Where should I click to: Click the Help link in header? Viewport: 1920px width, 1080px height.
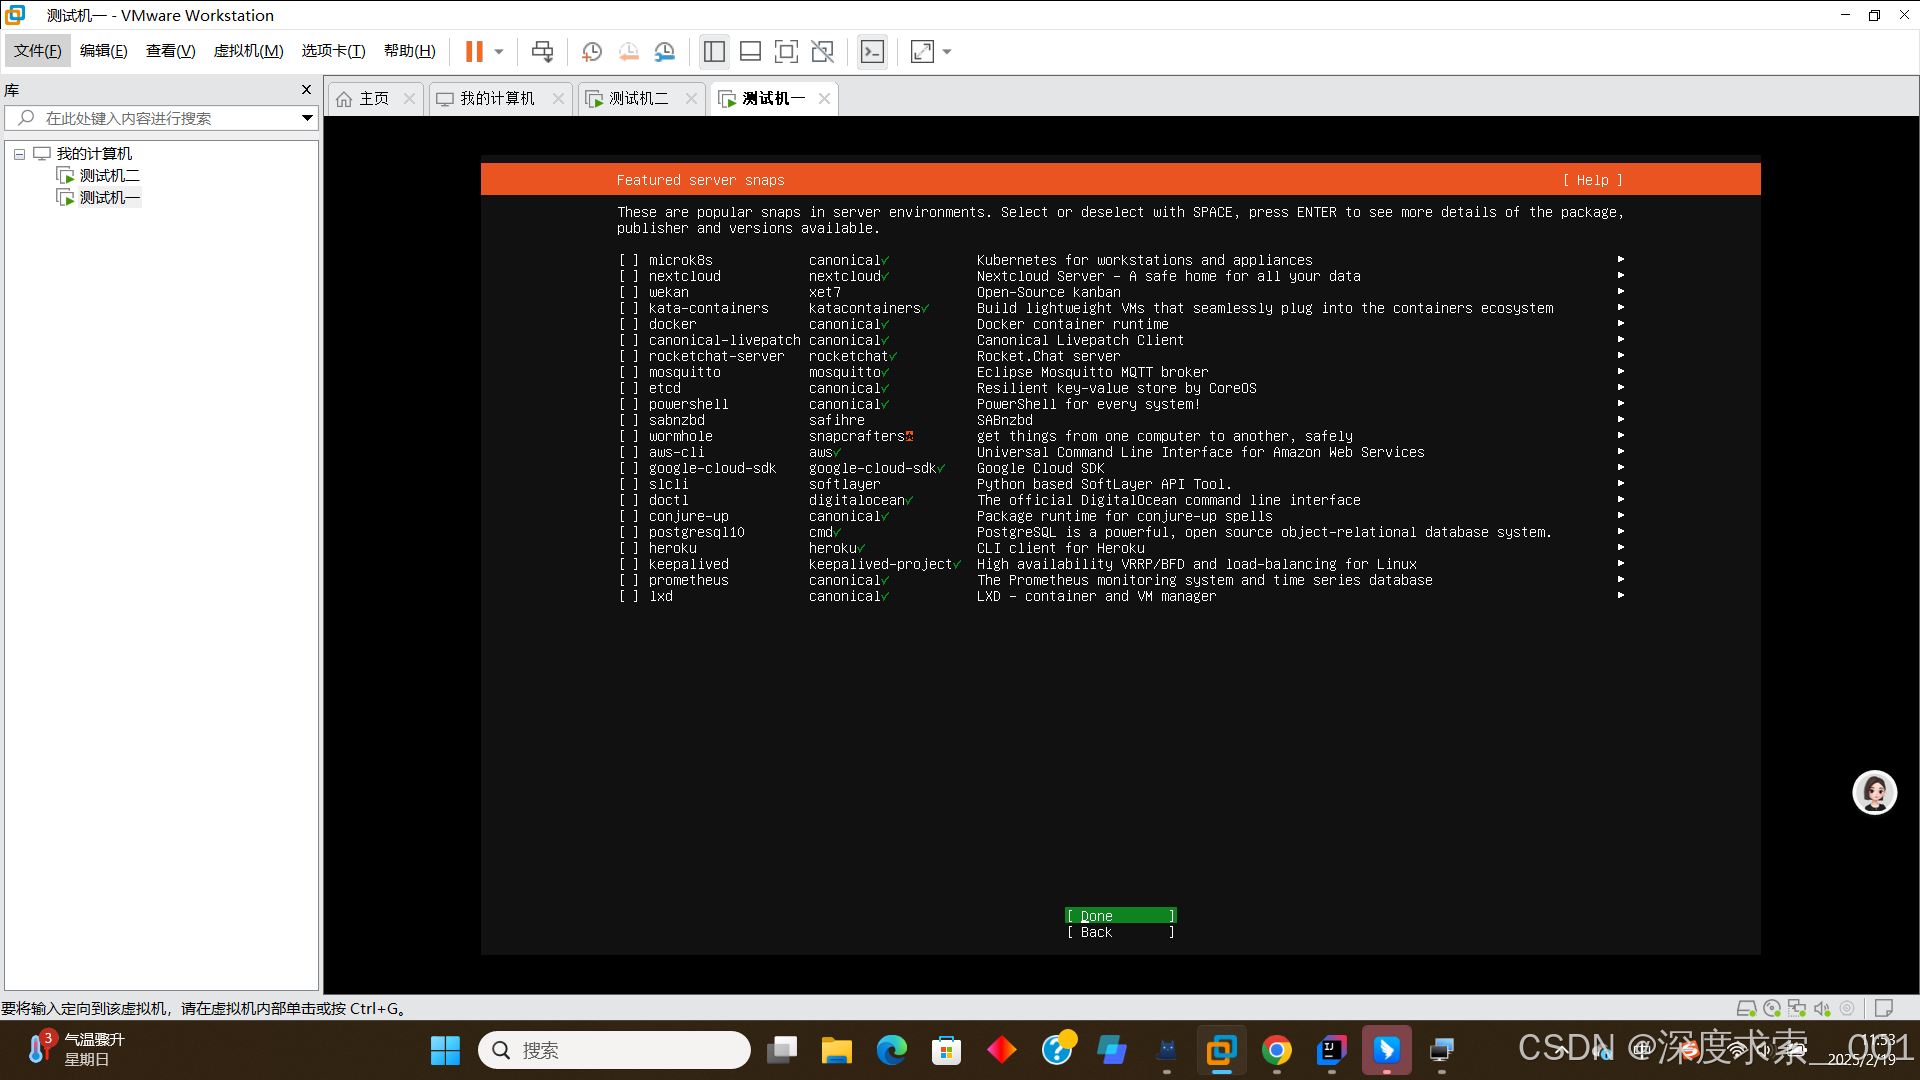pos(1592,180)
